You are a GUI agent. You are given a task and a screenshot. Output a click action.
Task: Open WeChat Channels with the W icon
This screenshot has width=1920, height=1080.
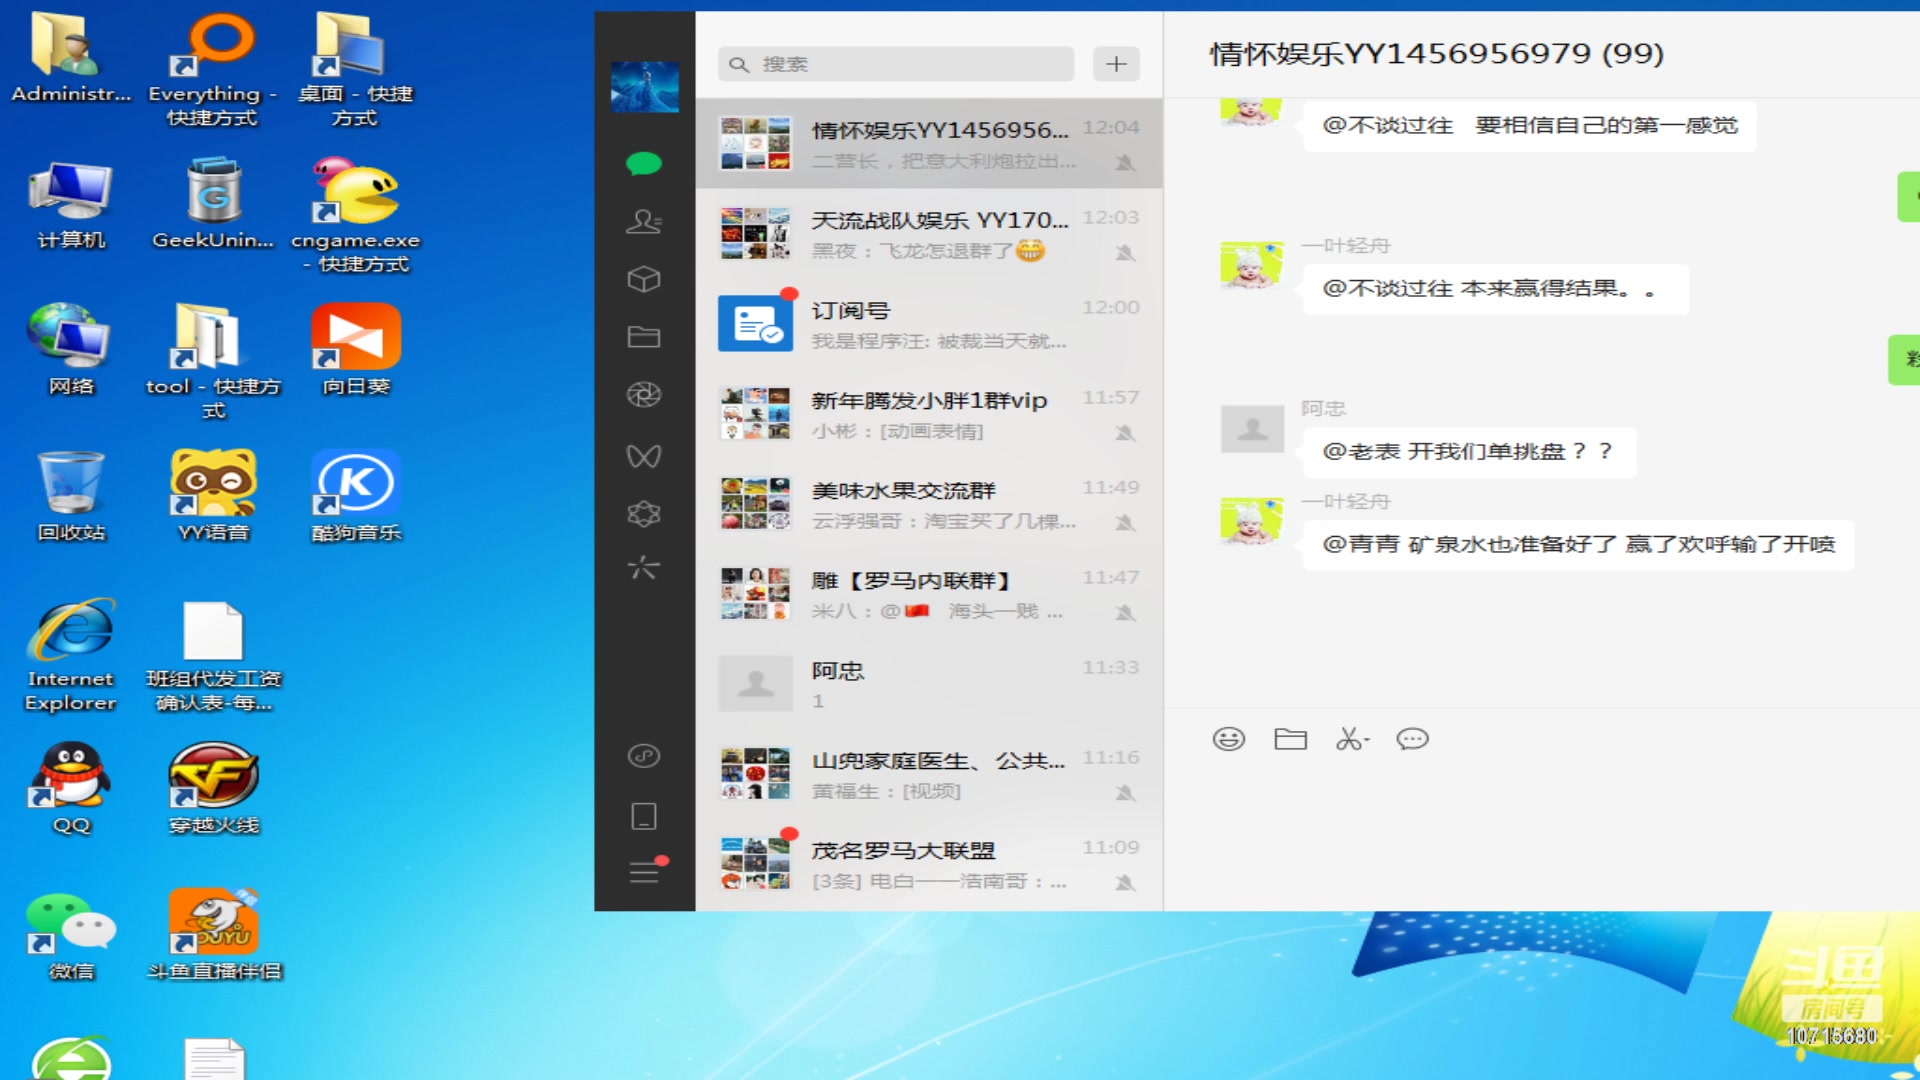[x=644, y=455]
